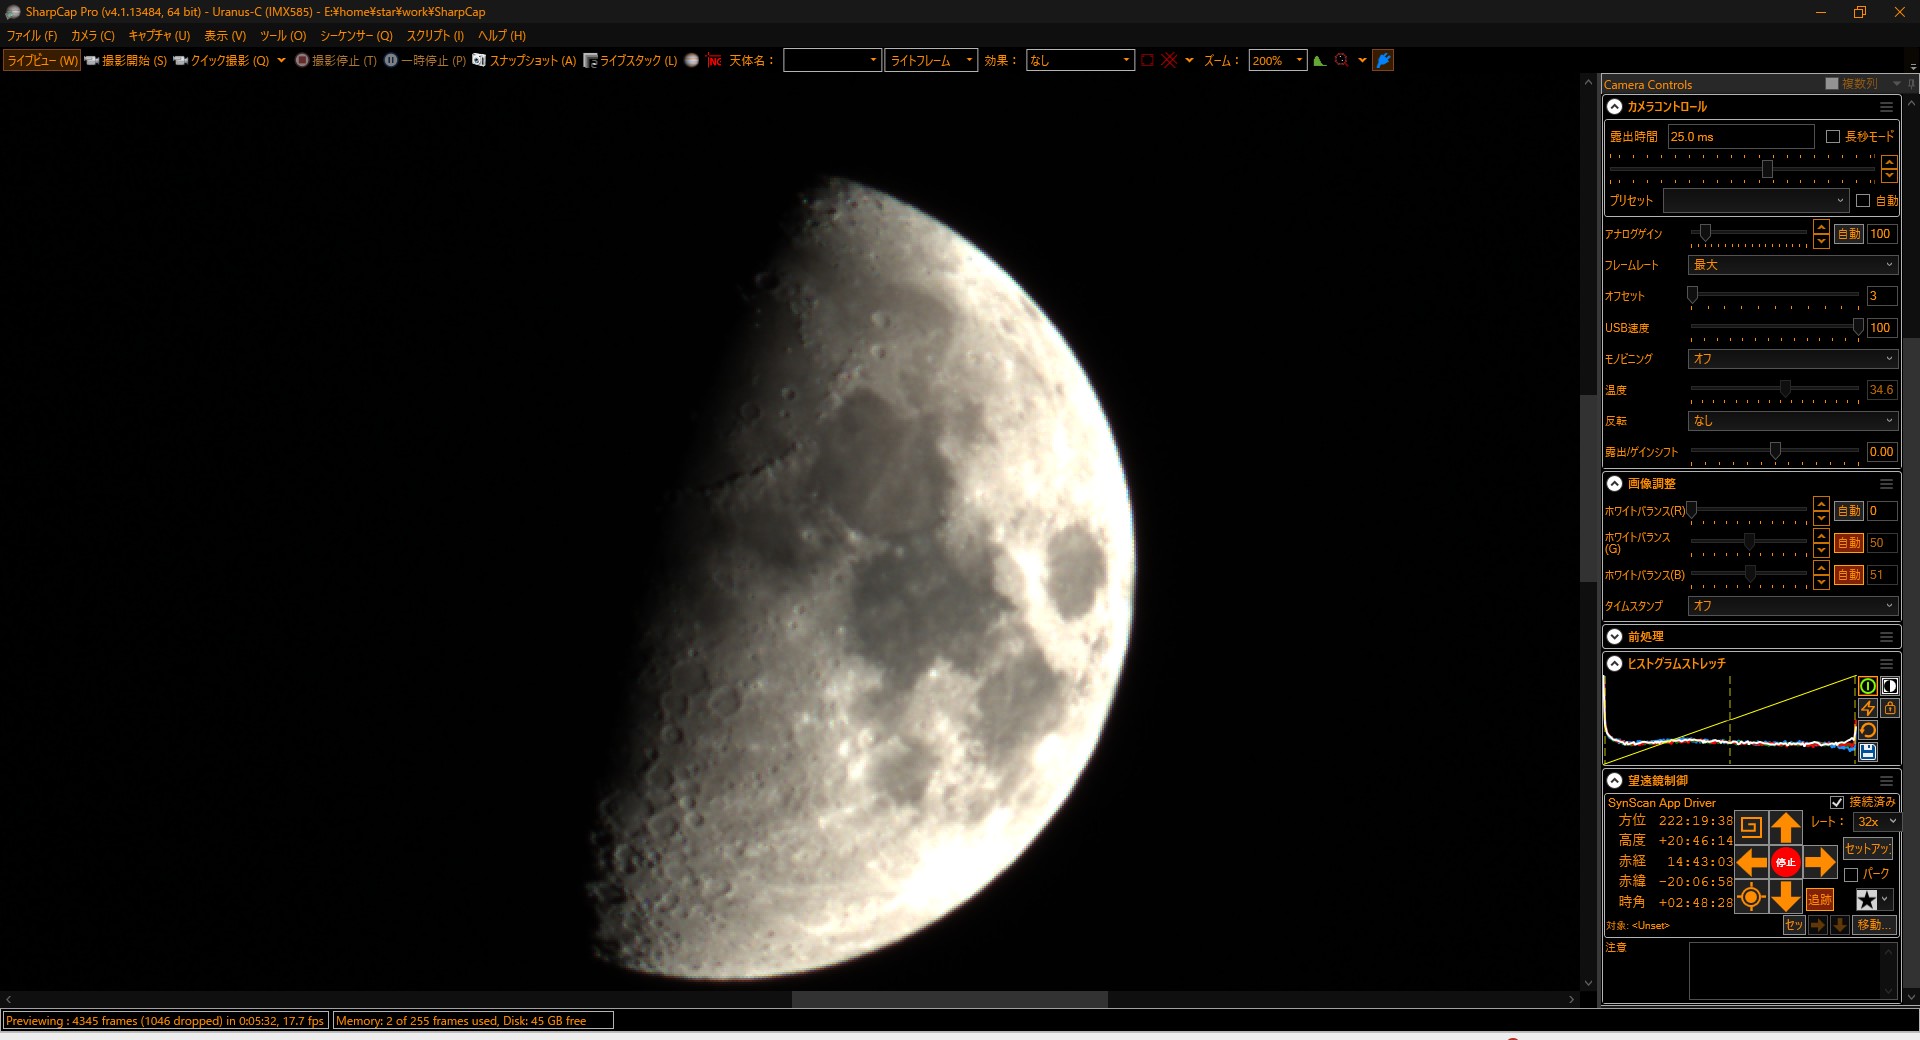The width and height of the screenshot is (1920, 1040).
Task: Open the モノビニング dropdown
Action: coord(1793,359)
